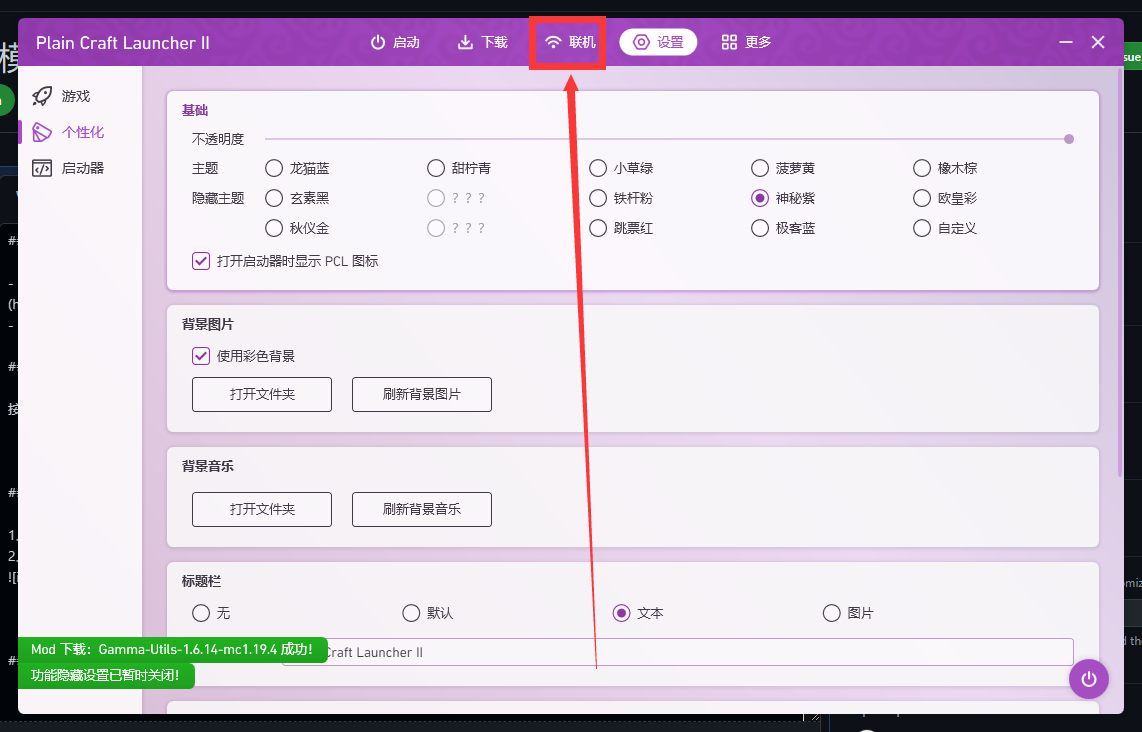Choose the 文本 title bar option
Viewport: 1142px width, 732px height.
pos(624,613)
